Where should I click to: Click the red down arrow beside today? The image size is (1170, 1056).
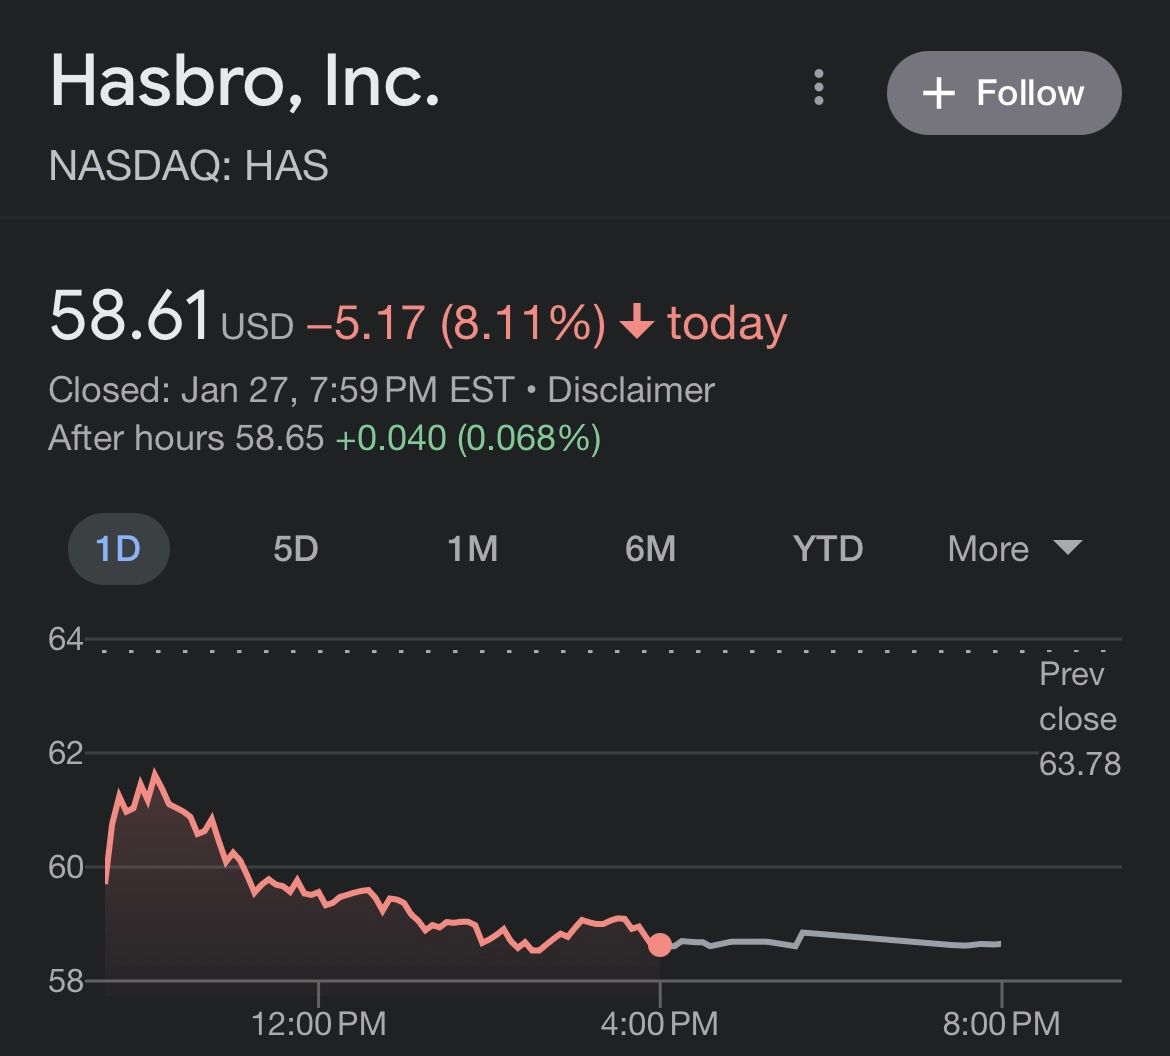click(x=636, y=323)
